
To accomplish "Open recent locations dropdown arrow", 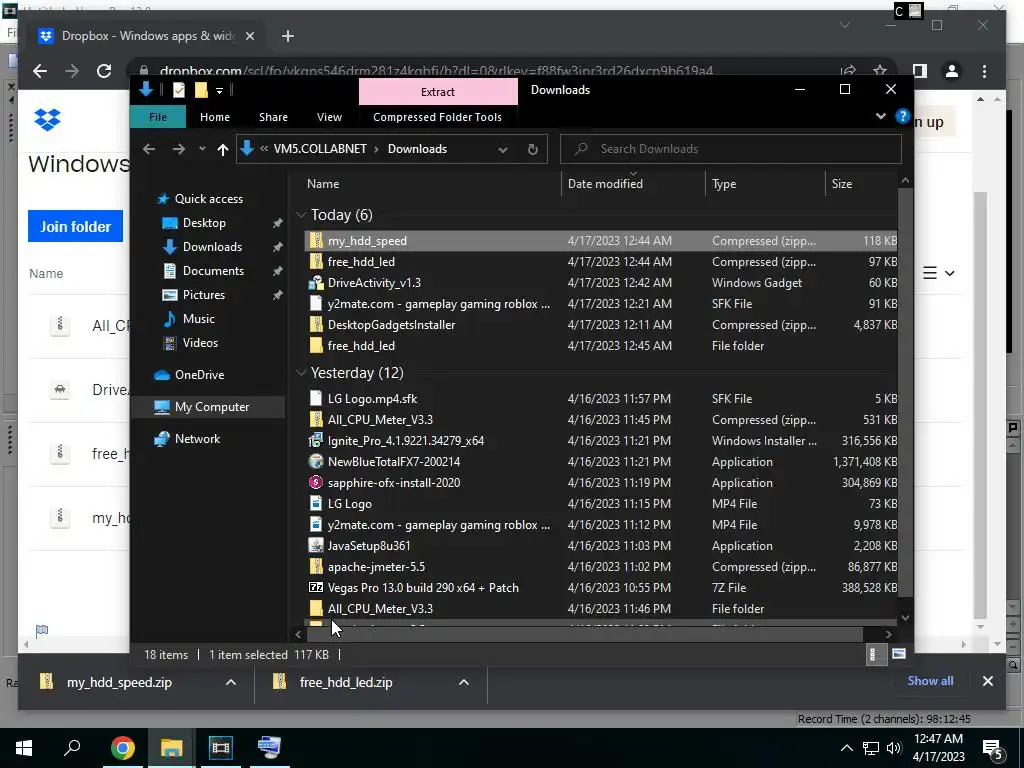I will pyautogui.click(x=202, y=149).
